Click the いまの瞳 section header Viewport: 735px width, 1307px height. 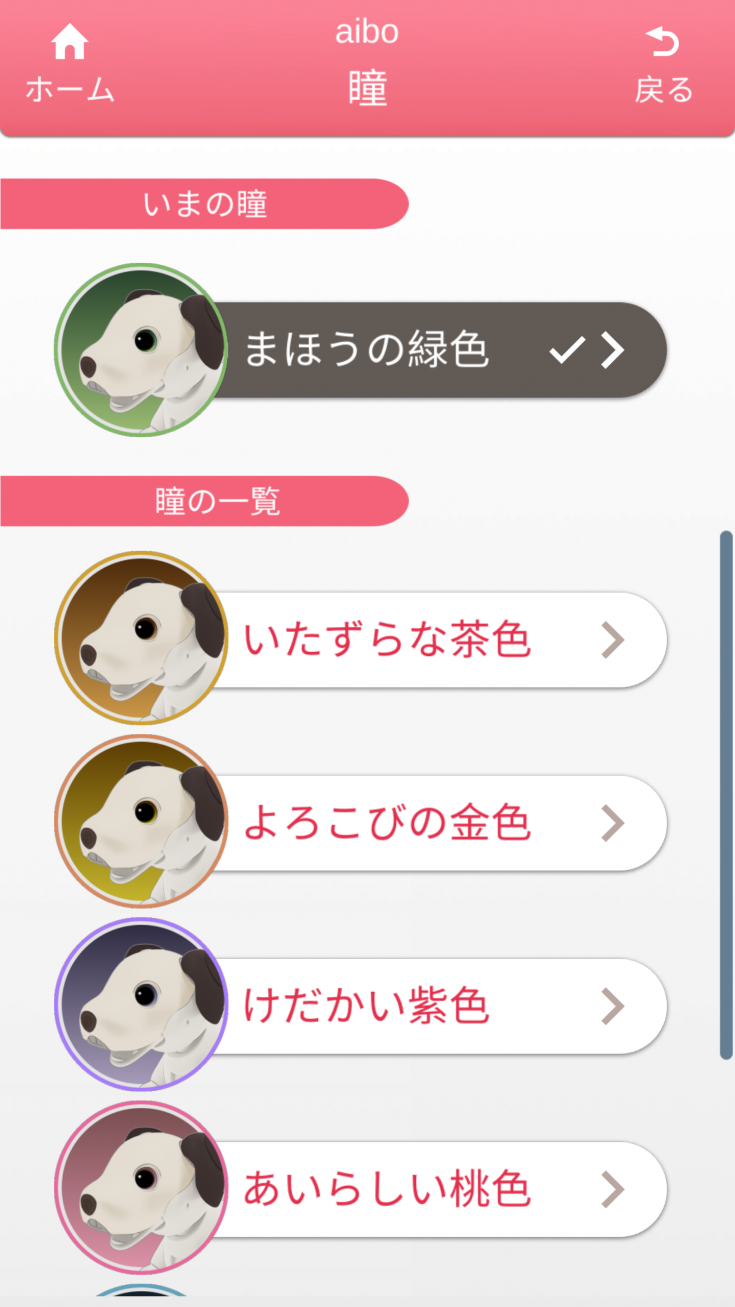[204, 204]
